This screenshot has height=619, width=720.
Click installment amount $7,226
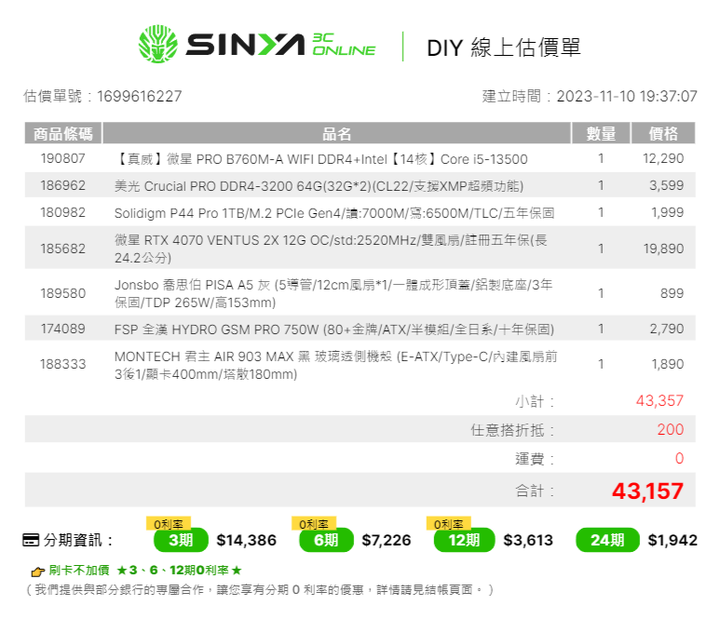[x=386, y=540]
